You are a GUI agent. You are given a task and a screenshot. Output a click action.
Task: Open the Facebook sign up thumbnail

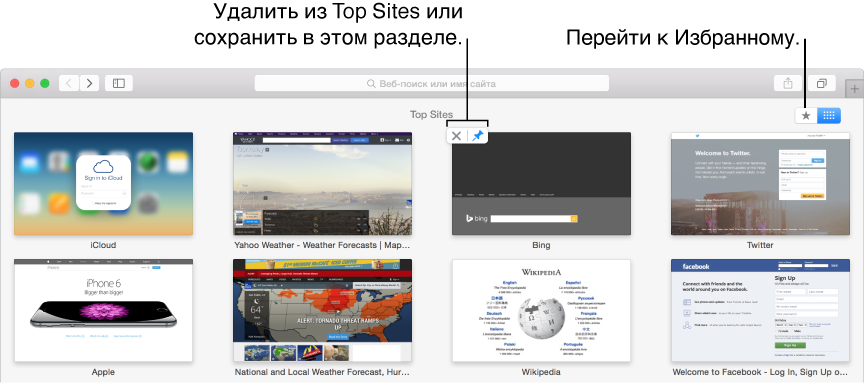760,310
